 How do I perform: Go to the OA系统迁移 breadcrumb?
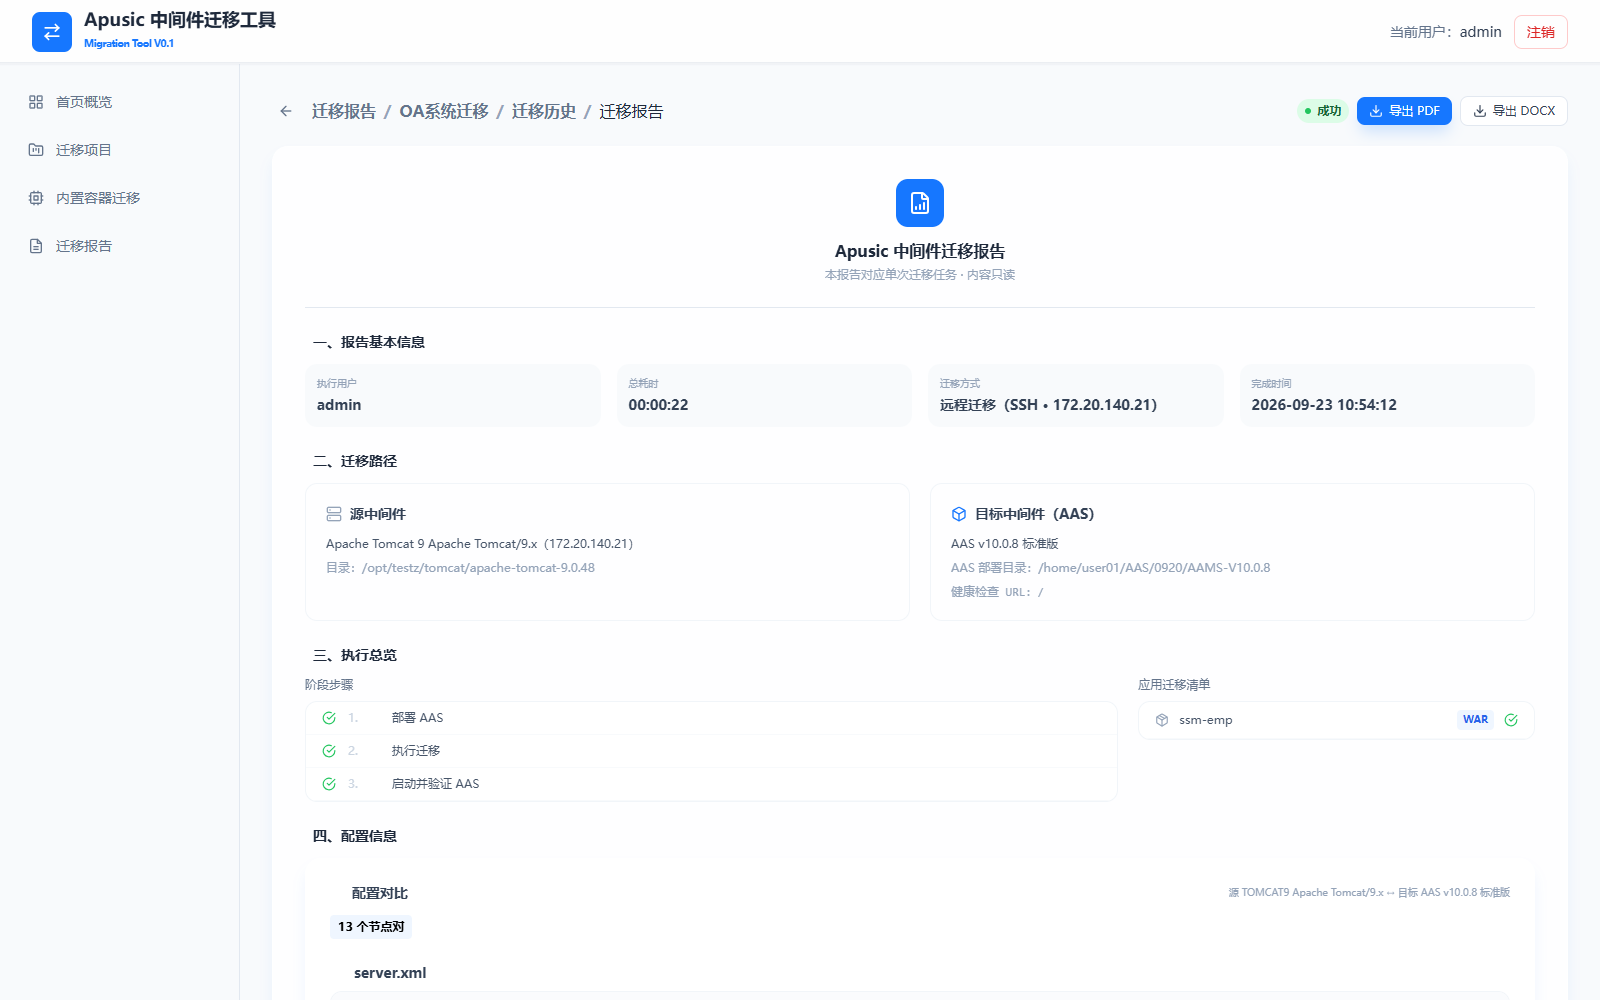click(444, 111)
